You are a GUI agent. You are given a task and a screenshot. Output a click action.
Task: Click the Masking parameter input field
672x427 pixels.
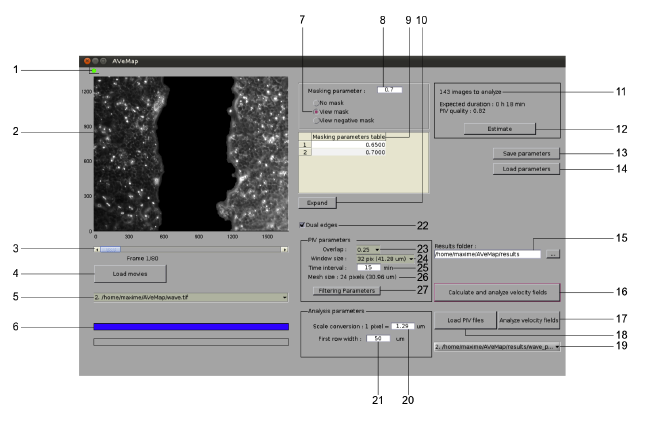click(x=392, y=90)
